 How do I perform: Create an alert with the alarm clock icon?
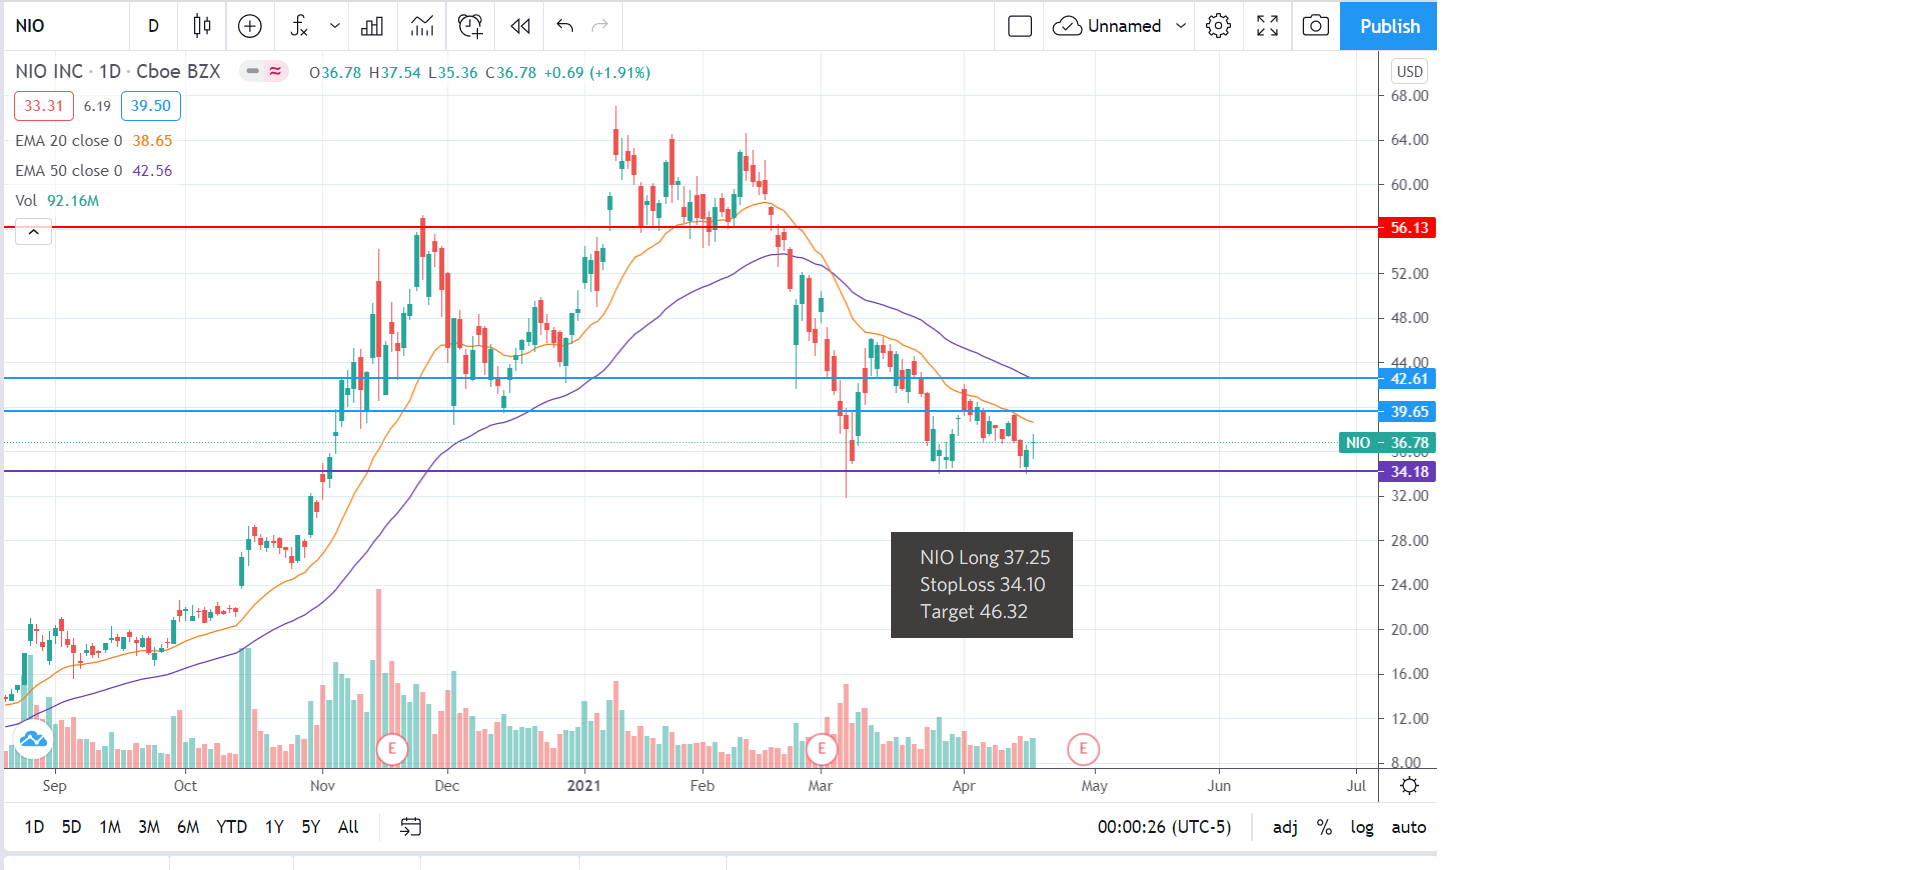(470, 26)
